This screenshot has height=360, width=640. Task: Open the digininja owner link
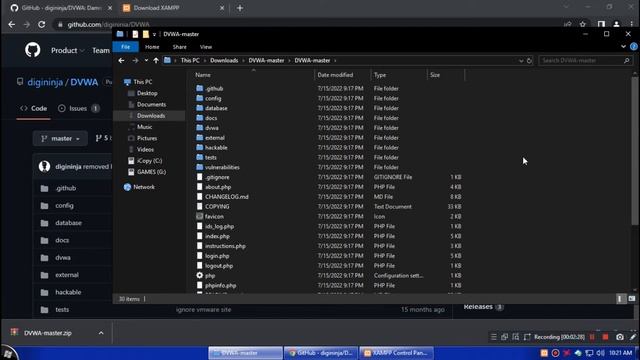pos(45,82)
